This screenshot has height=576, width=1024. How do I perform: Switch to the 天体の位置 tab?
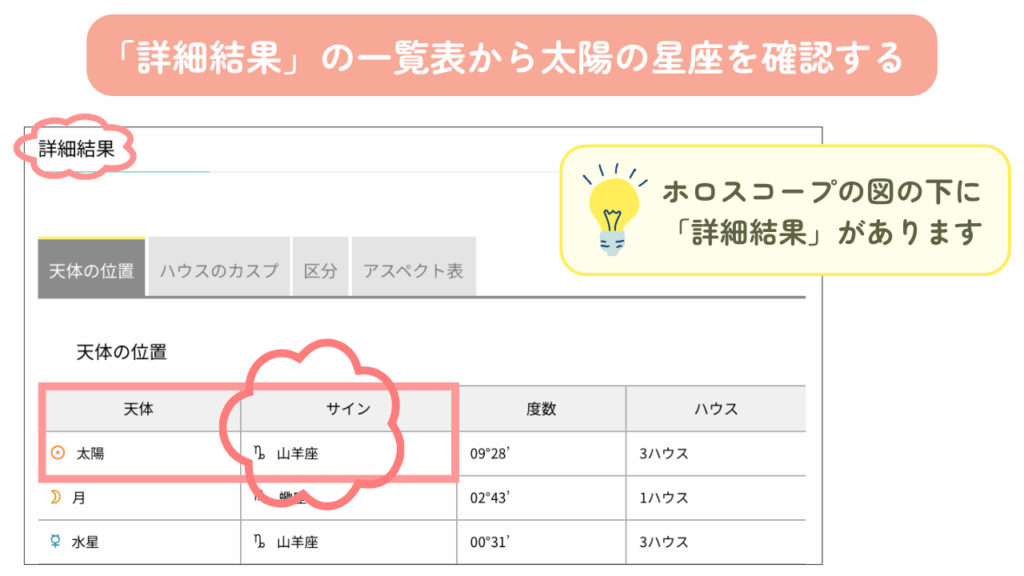(x=92, y=271)
